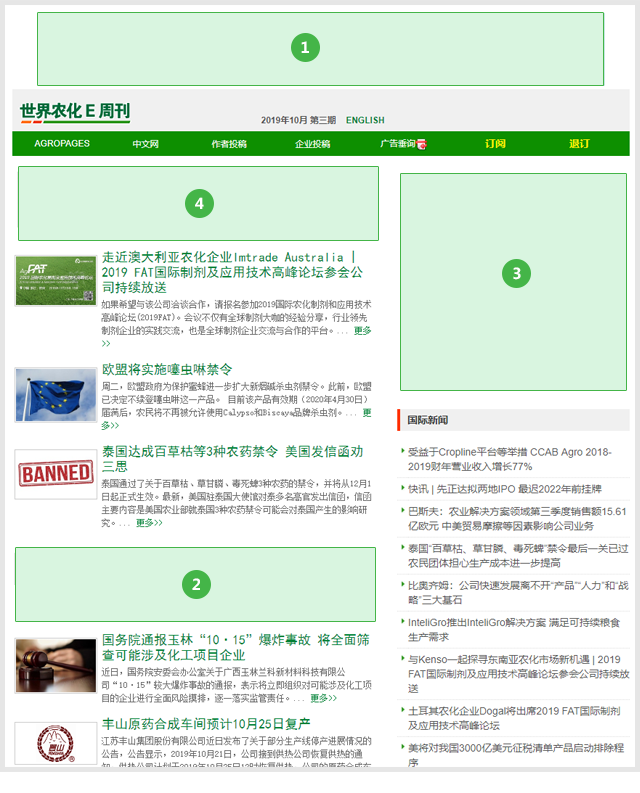Open the 比奥齐姆 三大基石 news item
This screenshot has width=640, height=793.
[x=518, y=593]
